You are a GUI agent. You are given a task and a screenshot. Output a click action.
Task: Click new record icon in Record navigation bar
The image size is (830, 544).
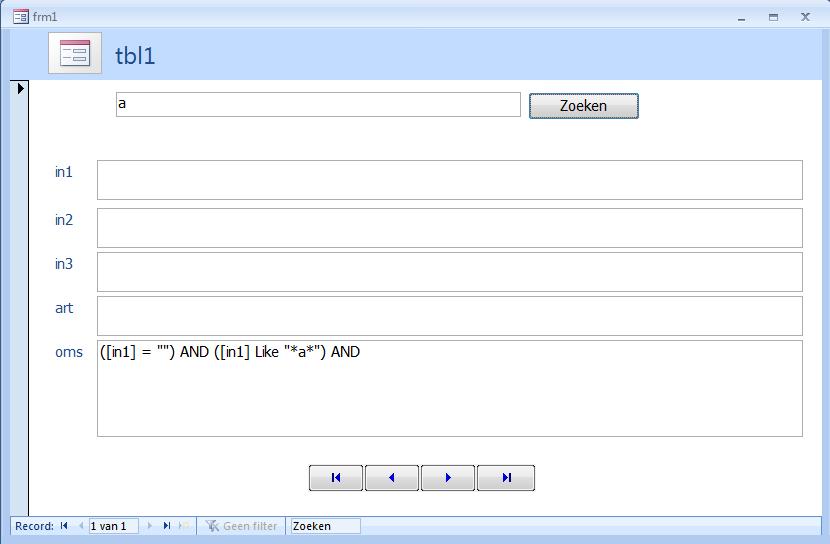click(x=184, y=526)
